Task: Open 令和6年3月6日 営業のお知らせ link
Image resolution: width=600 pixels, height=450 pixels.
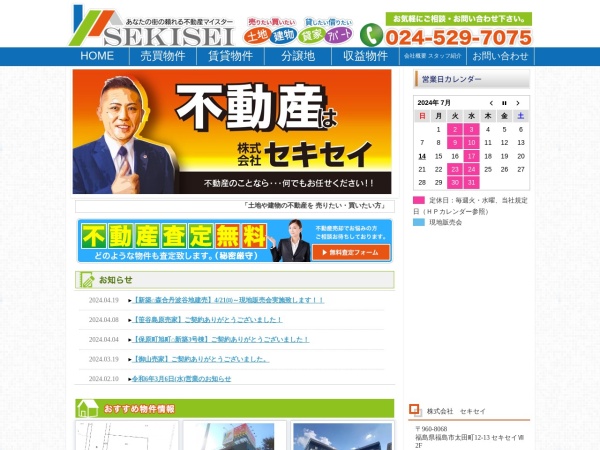Action: click(181, 379)
